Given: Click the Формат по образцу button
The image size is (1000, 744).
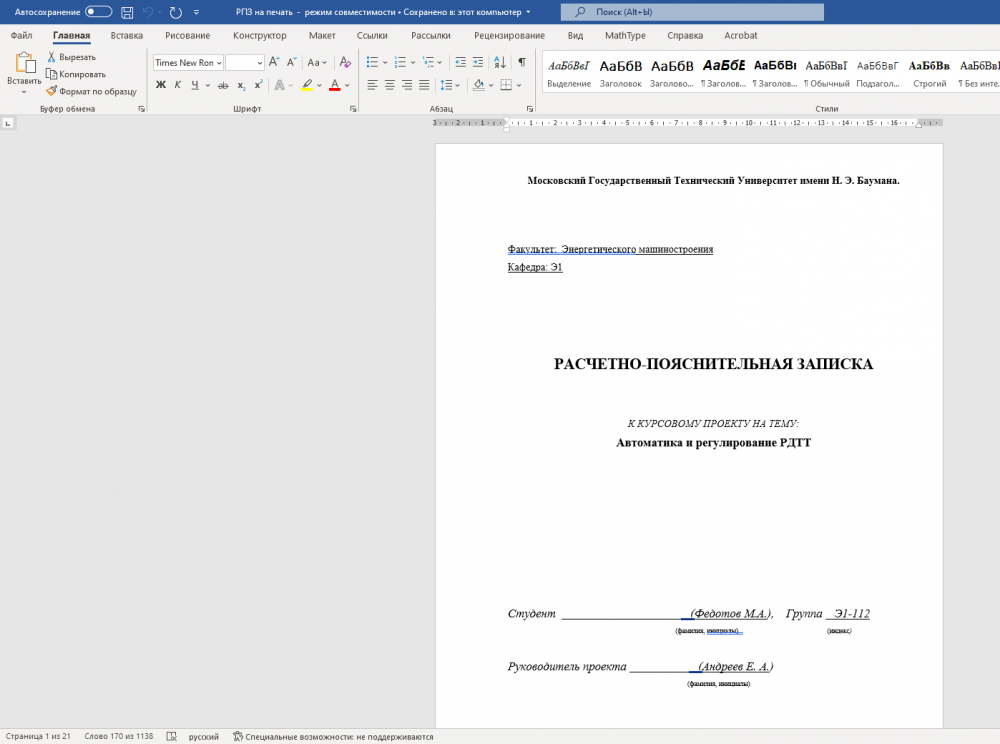Looking at the screenshot, I should click(91, 91).
